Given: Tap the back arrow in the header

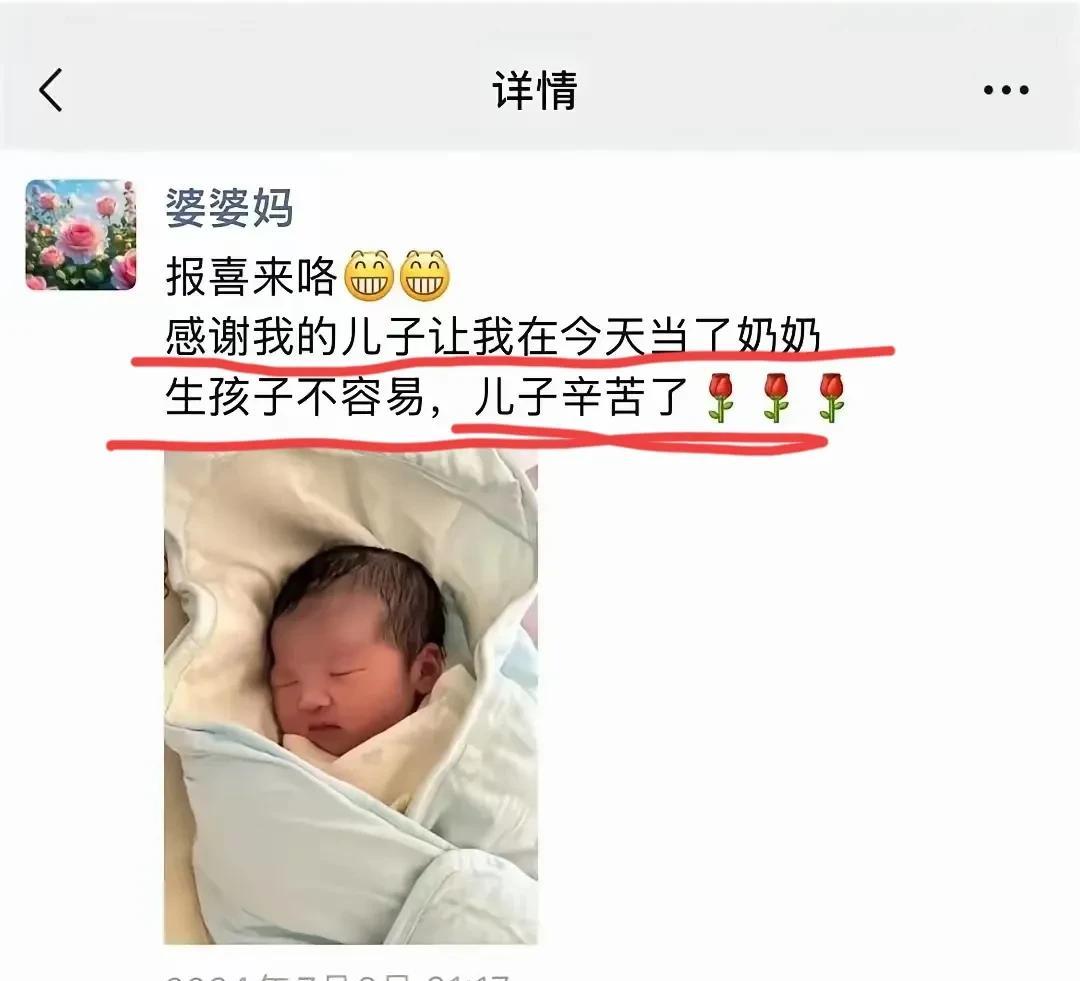Looking at the screenshot, I should tap(51, 90).
